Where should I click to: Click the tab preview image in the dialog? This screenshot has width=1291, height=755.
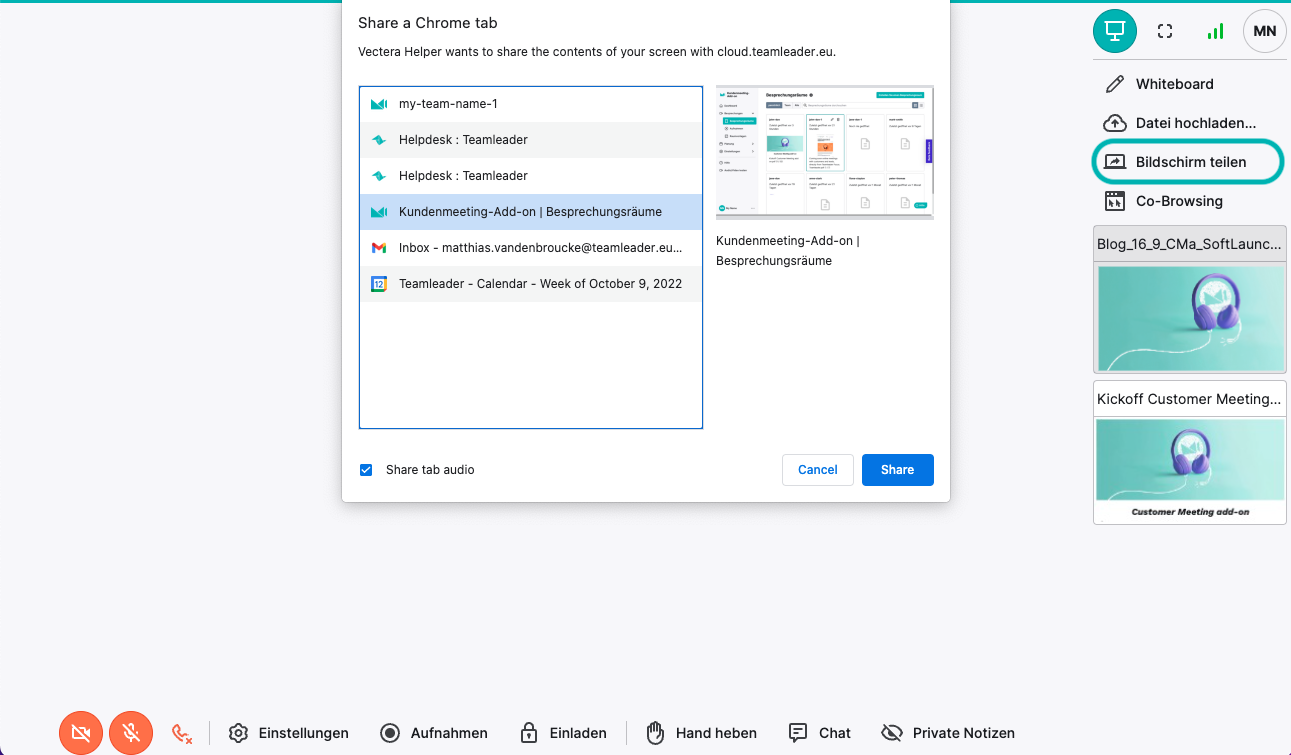(x=825, y=152)
